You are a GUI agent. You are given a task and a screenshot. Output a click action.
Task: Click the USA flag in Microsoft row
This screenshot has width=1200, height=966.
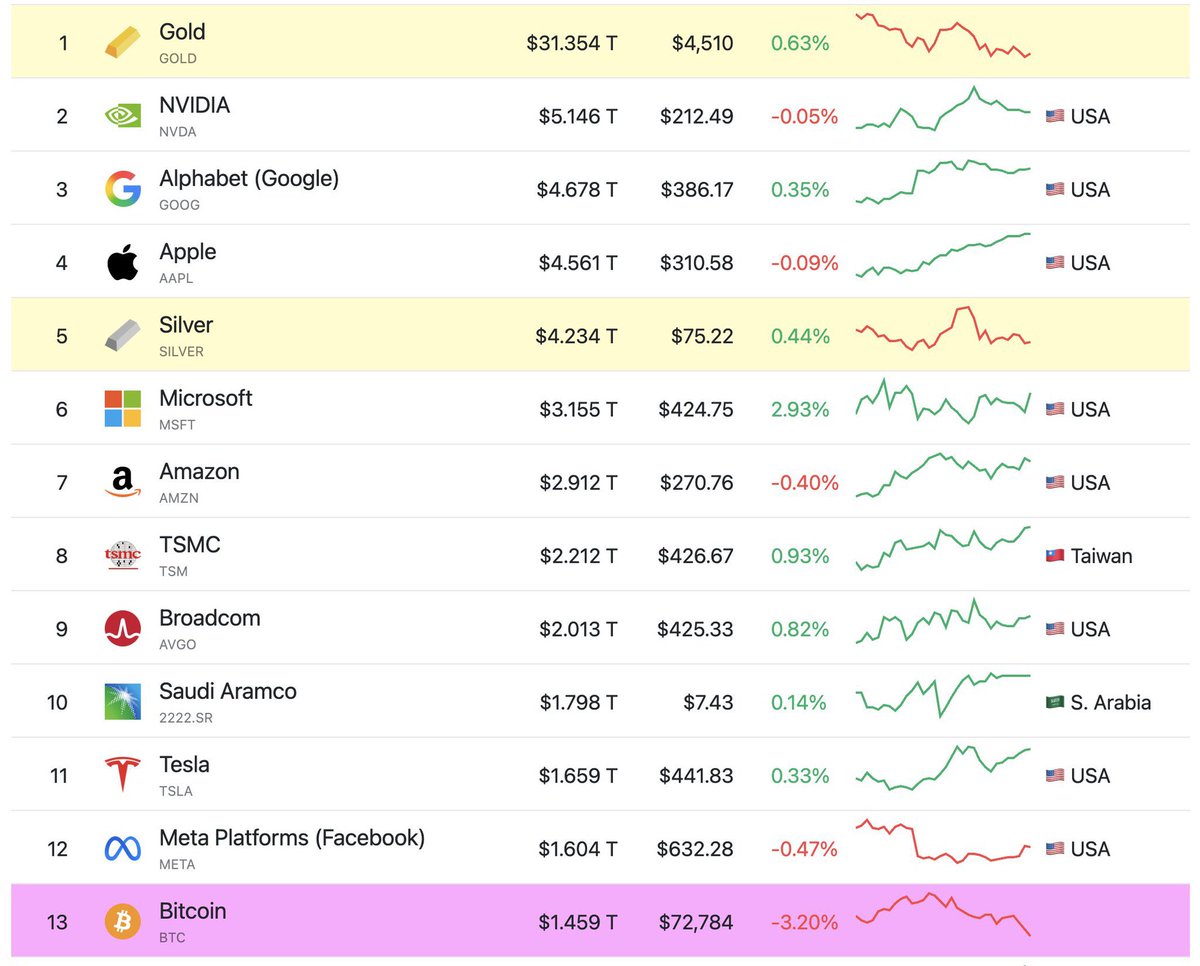click(x=1054, y=409)
